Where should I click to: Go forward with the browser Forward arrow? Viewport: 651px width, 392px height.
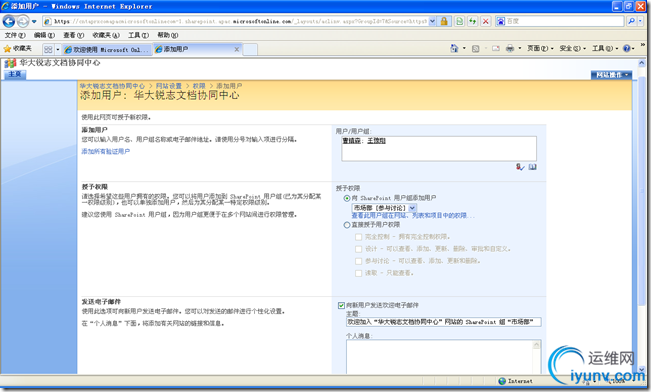click(x=23, y=21)
